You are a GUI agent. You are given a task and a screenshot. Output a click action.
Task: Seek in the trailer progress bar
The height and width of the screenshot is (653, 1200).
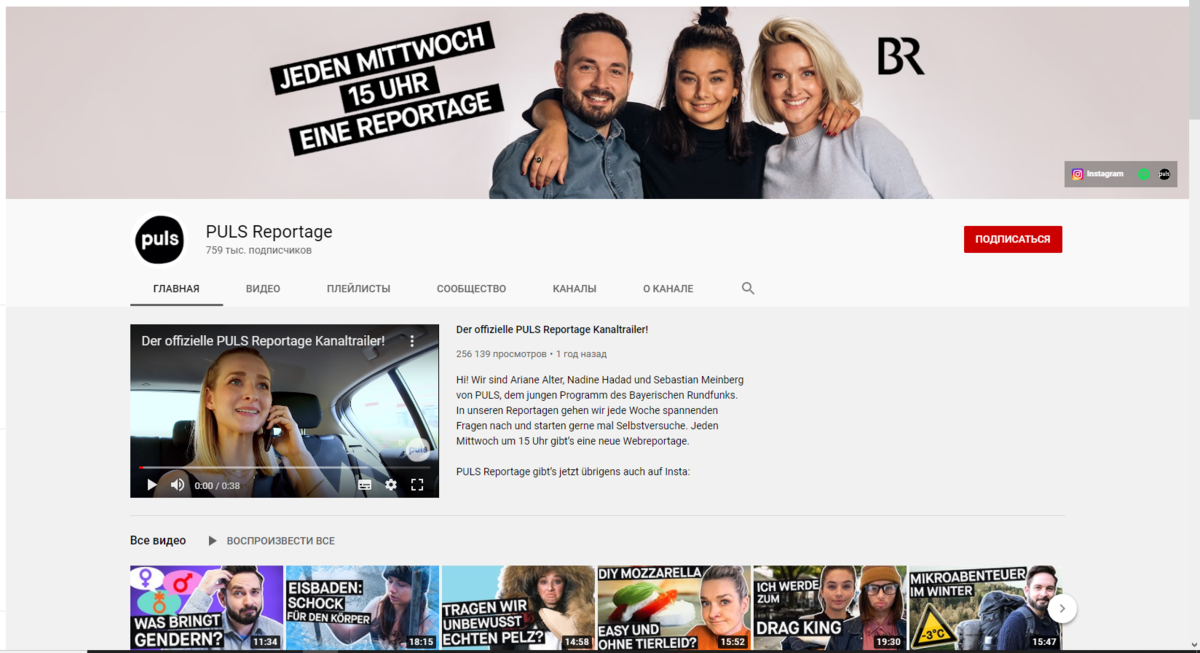[x=285, y=468]
